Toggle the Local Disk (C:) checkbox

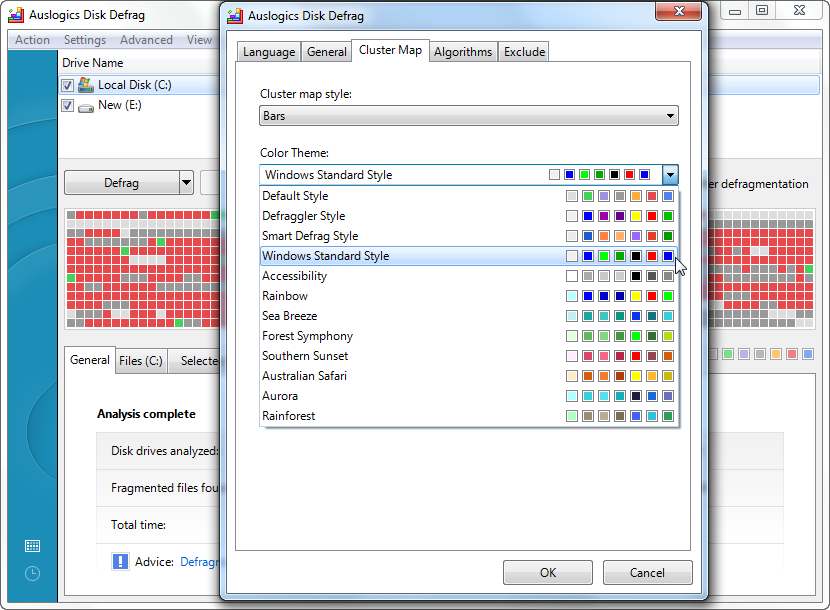(67, 85)
